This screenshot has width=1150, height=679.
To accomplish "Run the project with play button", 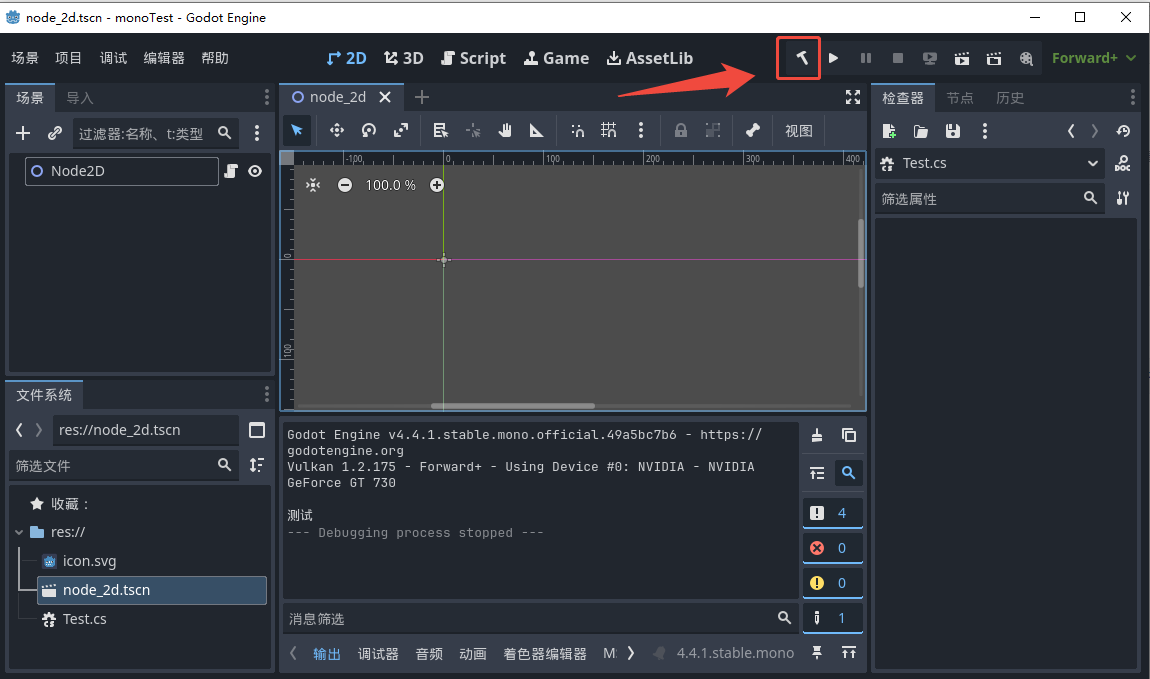I will (833, 58).
